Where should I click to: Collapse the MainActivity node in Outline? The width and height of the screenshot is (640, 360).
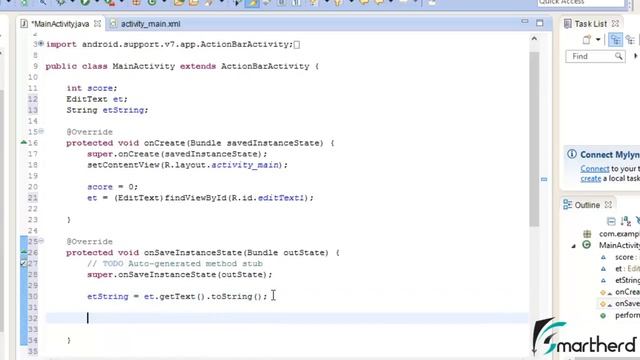click(x=573, y=246)
